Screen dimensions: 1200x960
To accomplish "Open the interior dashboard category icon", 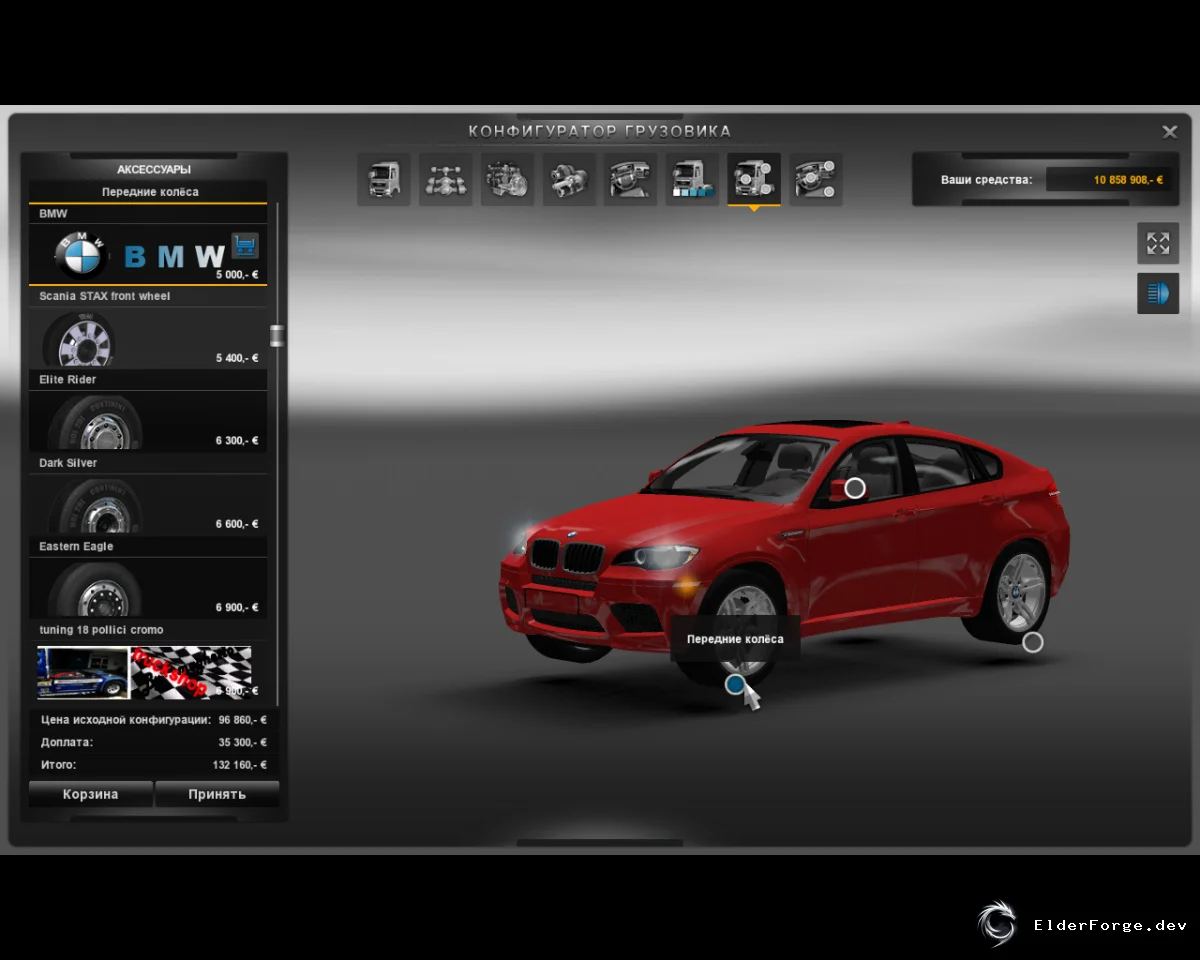I will 631,179.
